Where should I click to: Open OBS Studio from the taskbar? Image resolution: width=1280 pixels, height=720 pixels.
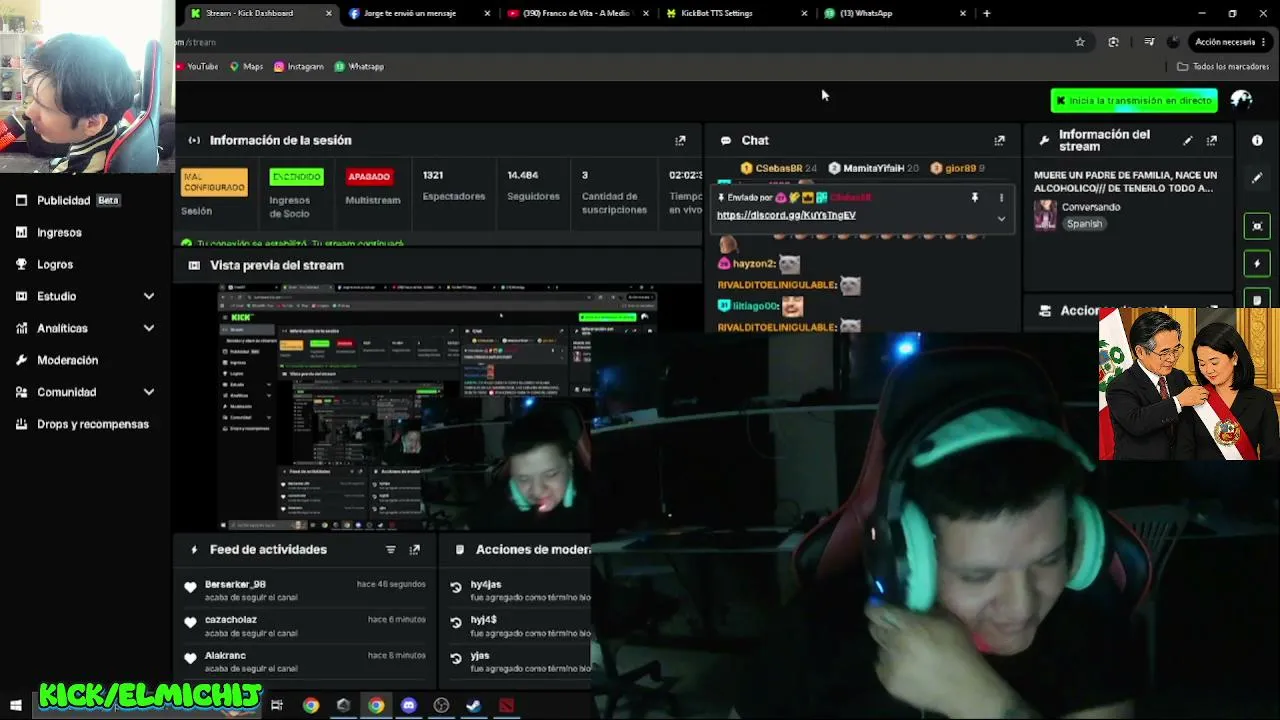(441, 705)
